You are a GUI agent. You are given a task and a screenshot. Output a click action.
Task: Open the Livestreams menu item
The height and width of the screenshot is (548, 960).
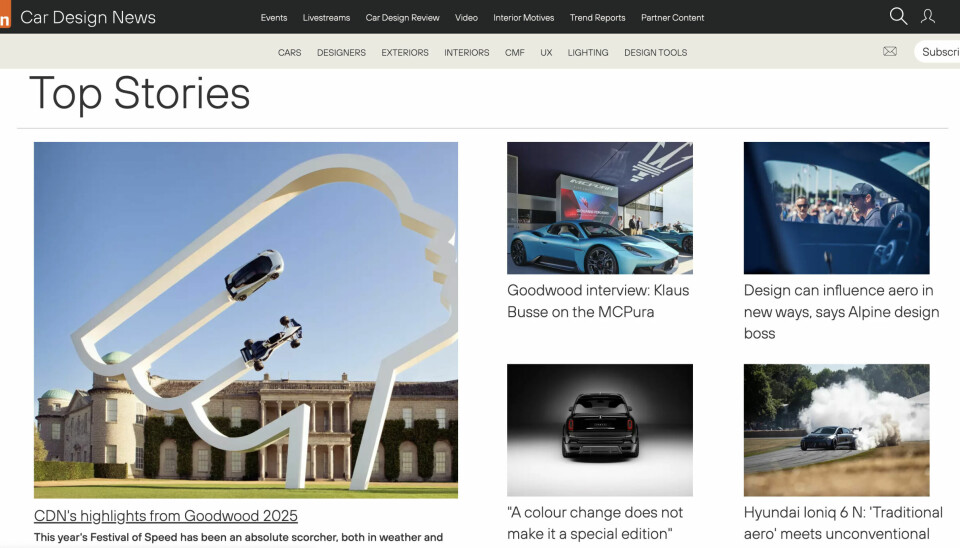[326, 18]
